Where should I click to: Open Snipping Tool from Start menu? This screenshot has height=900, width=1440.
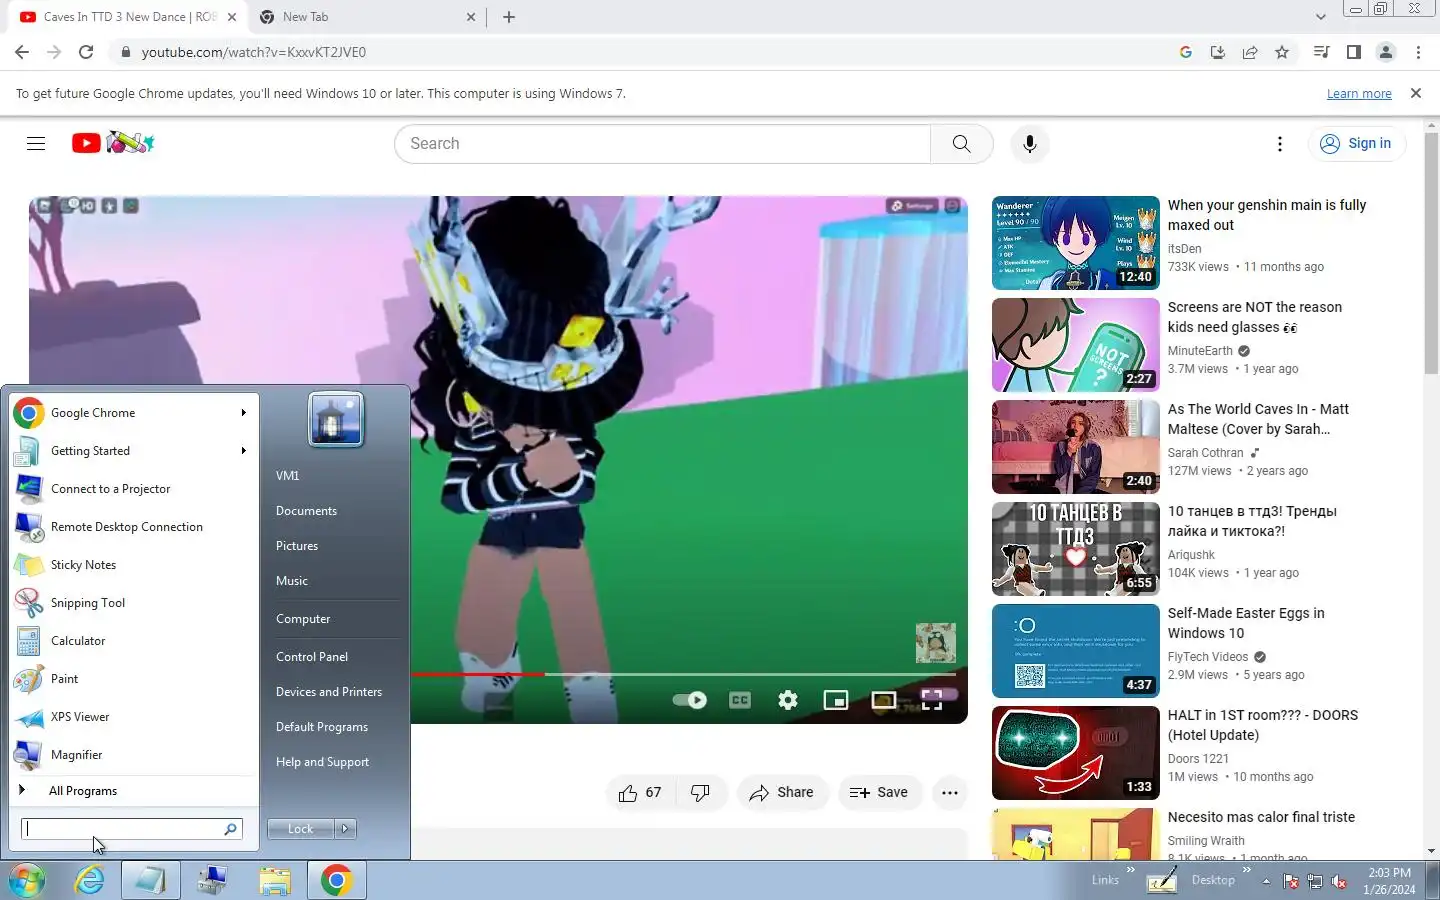pyautogui.click(x=132, y=603)
